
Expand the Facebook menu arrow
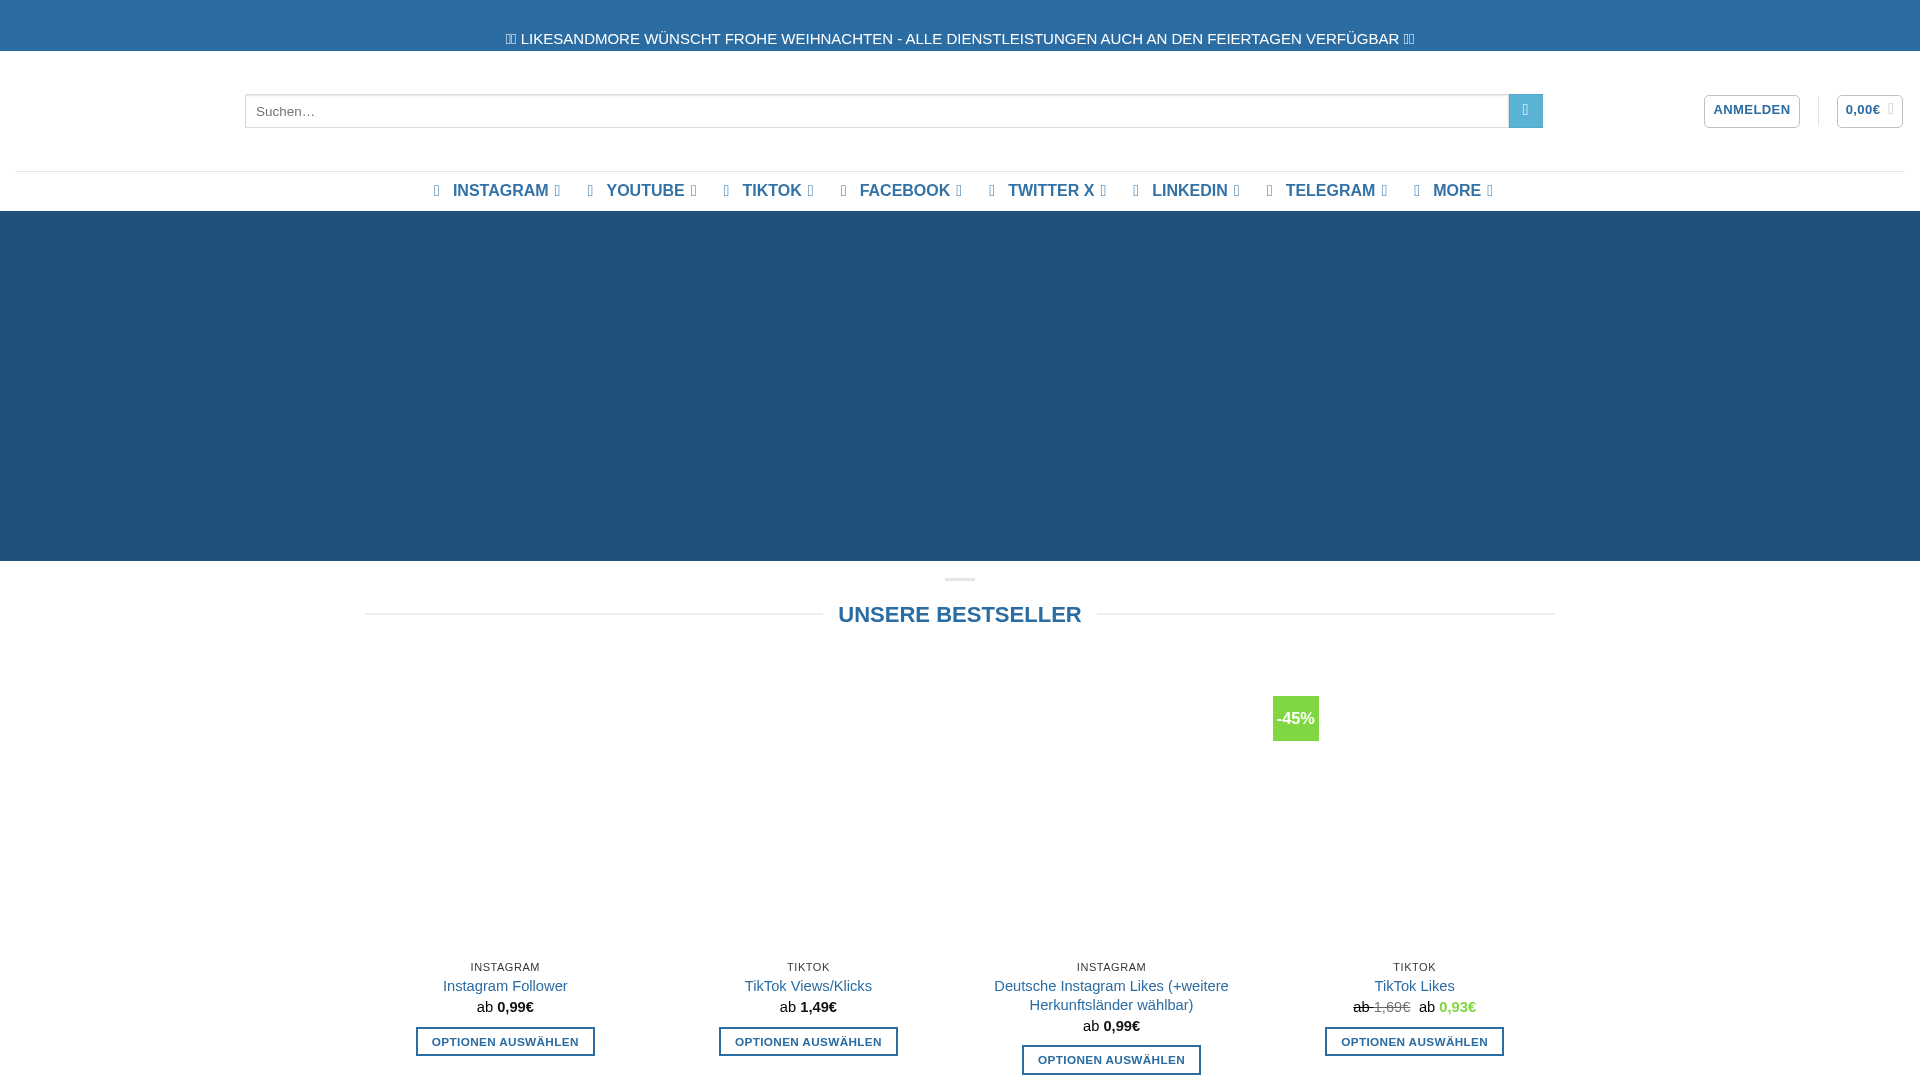click(959, 191)
